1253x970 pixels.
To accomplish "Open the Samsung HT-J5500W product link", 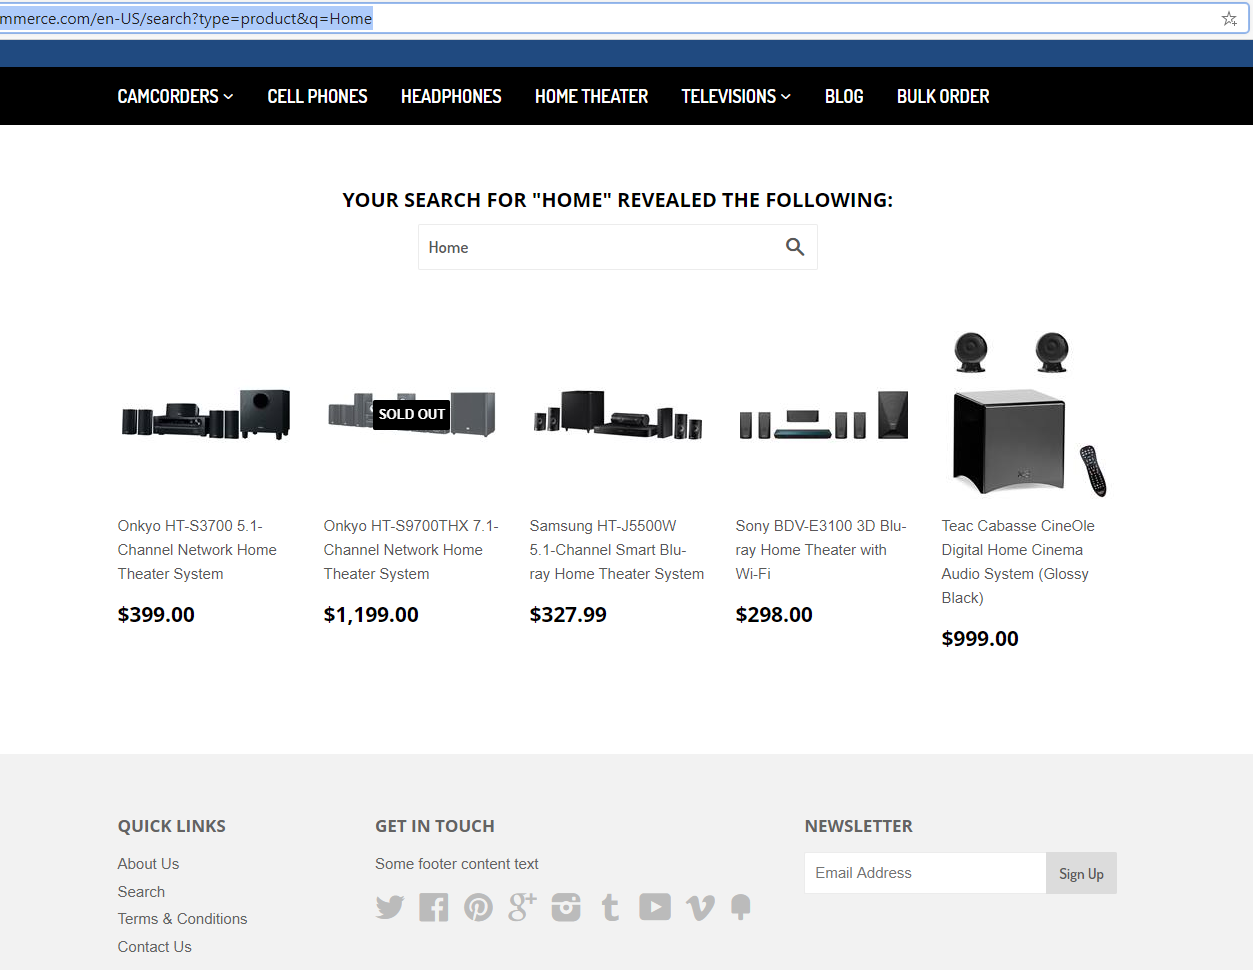I will click(617, 550).
